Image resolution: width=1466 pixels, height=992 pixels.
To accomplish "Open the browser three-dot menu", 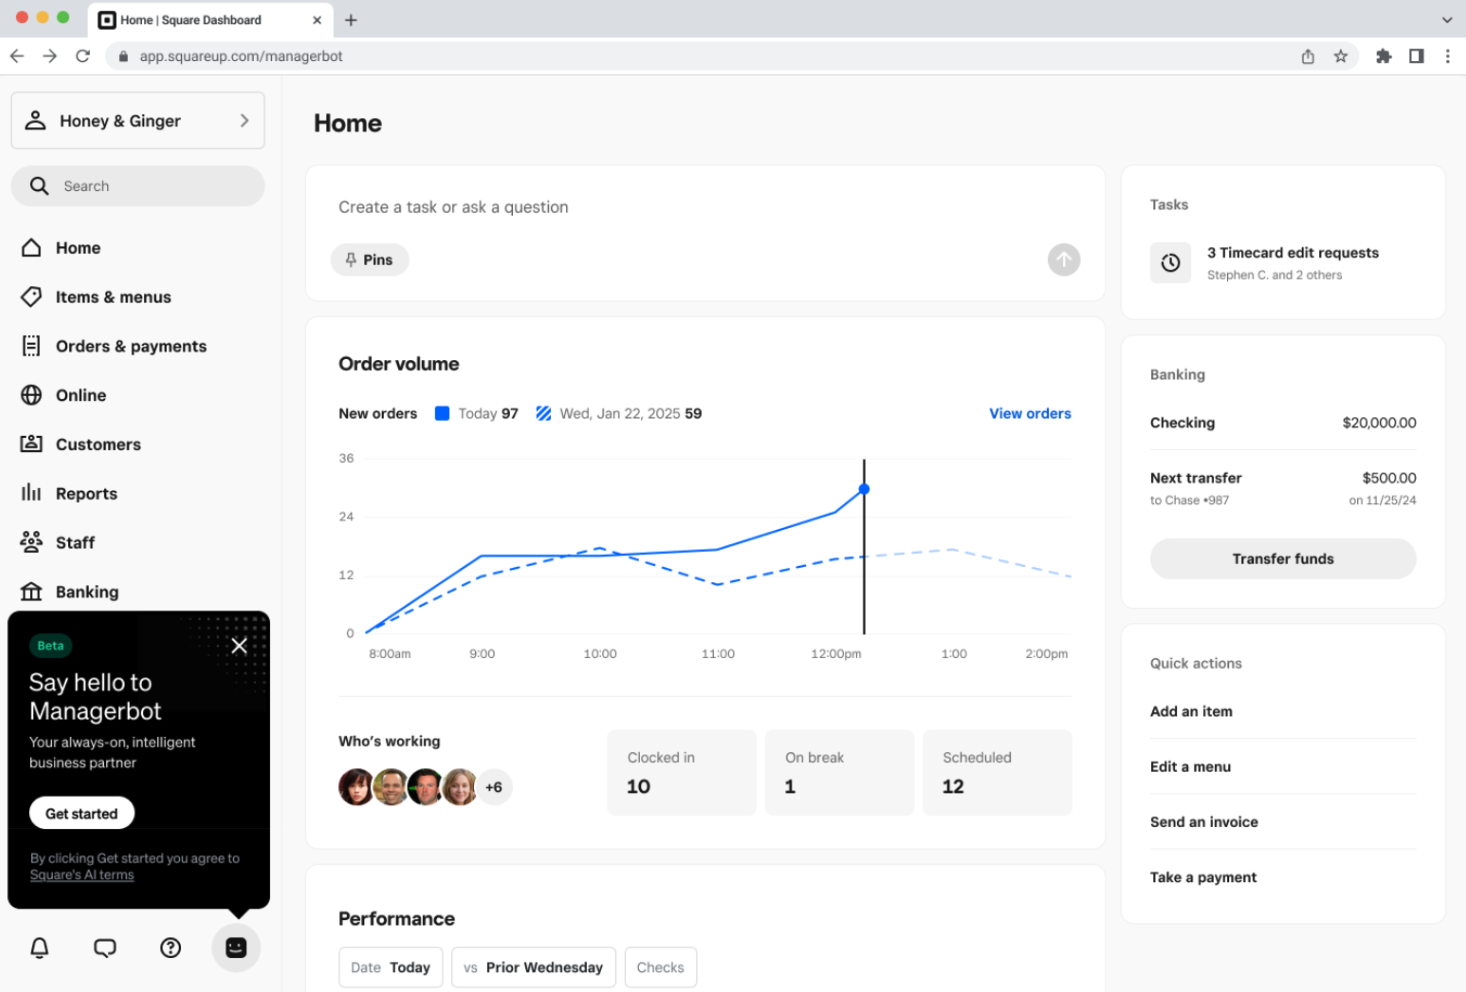I will tap(1448, 56).
